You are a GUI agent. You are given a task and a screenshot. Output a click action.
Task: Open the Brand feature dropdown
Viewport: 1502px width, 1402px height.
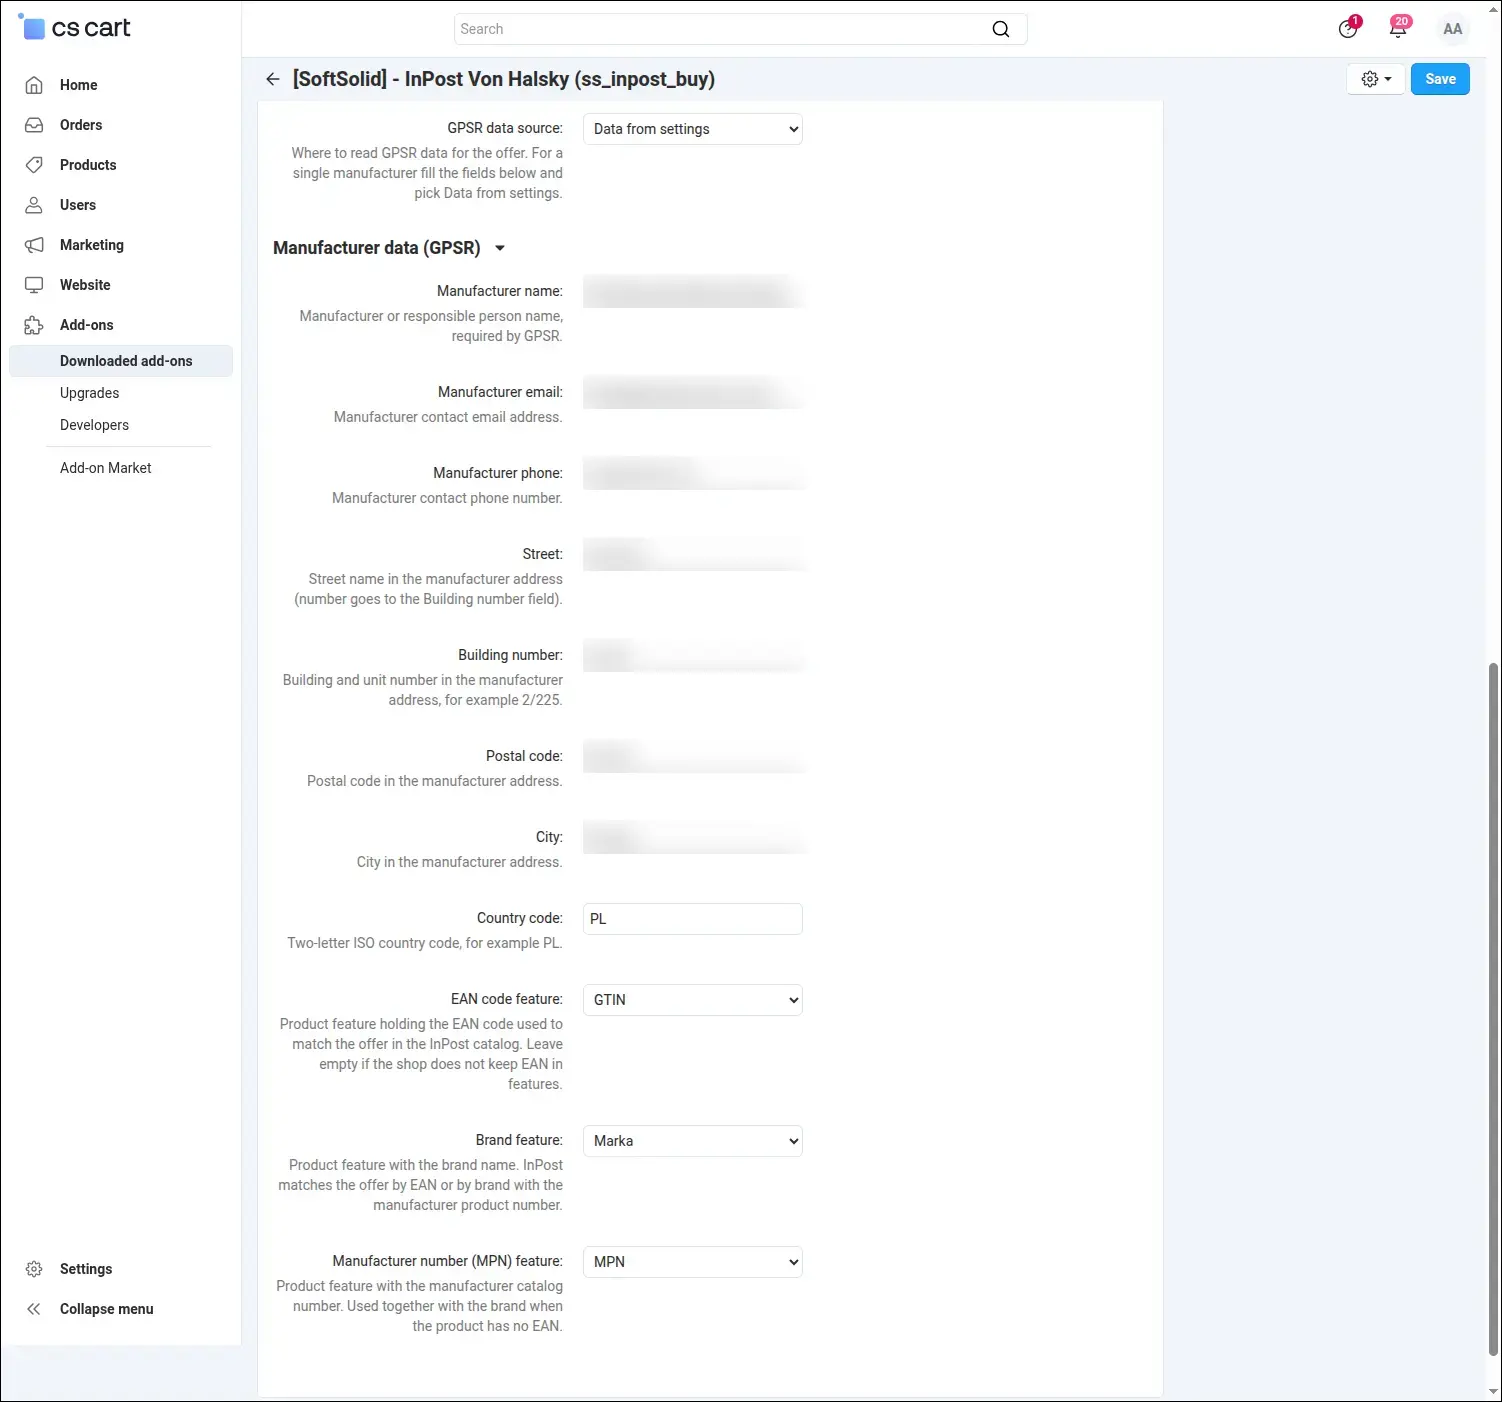pos(693,1141)
